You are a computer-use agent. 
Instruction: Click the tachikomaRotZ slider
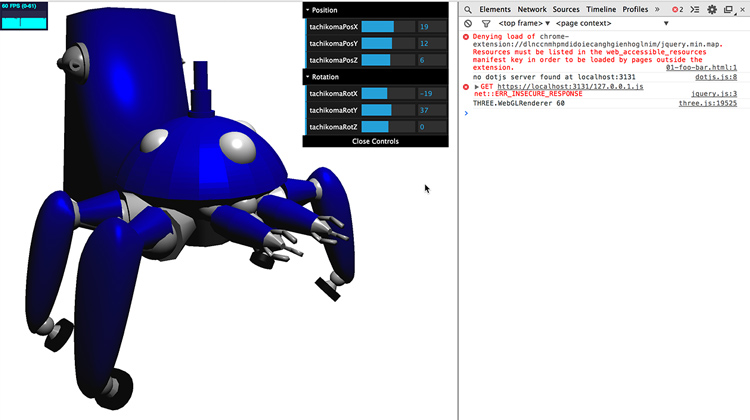(388, 127)
